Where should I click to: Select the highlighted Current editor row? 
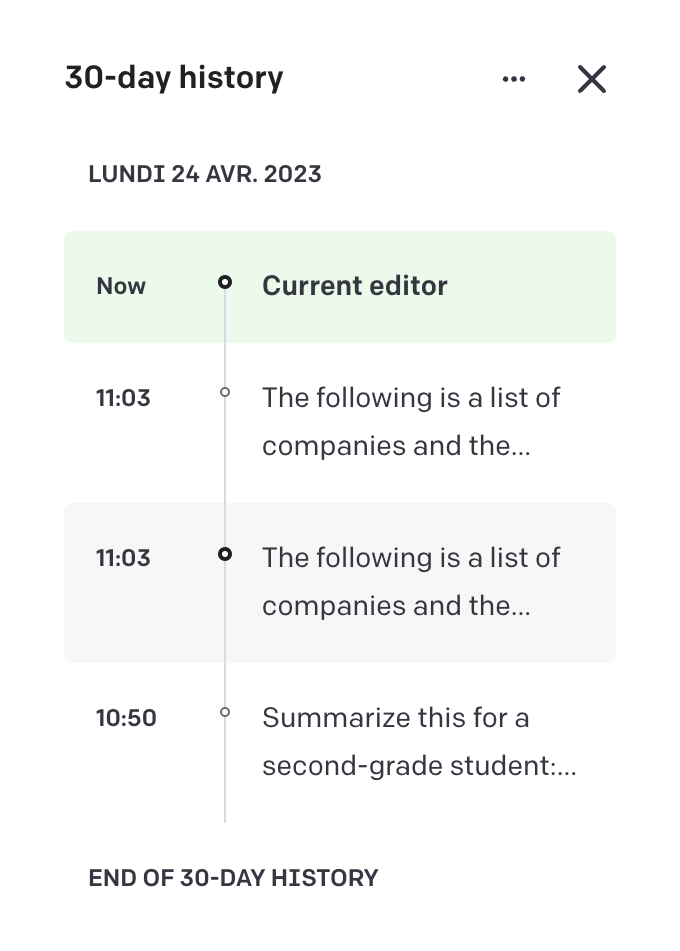coord(340,286)
